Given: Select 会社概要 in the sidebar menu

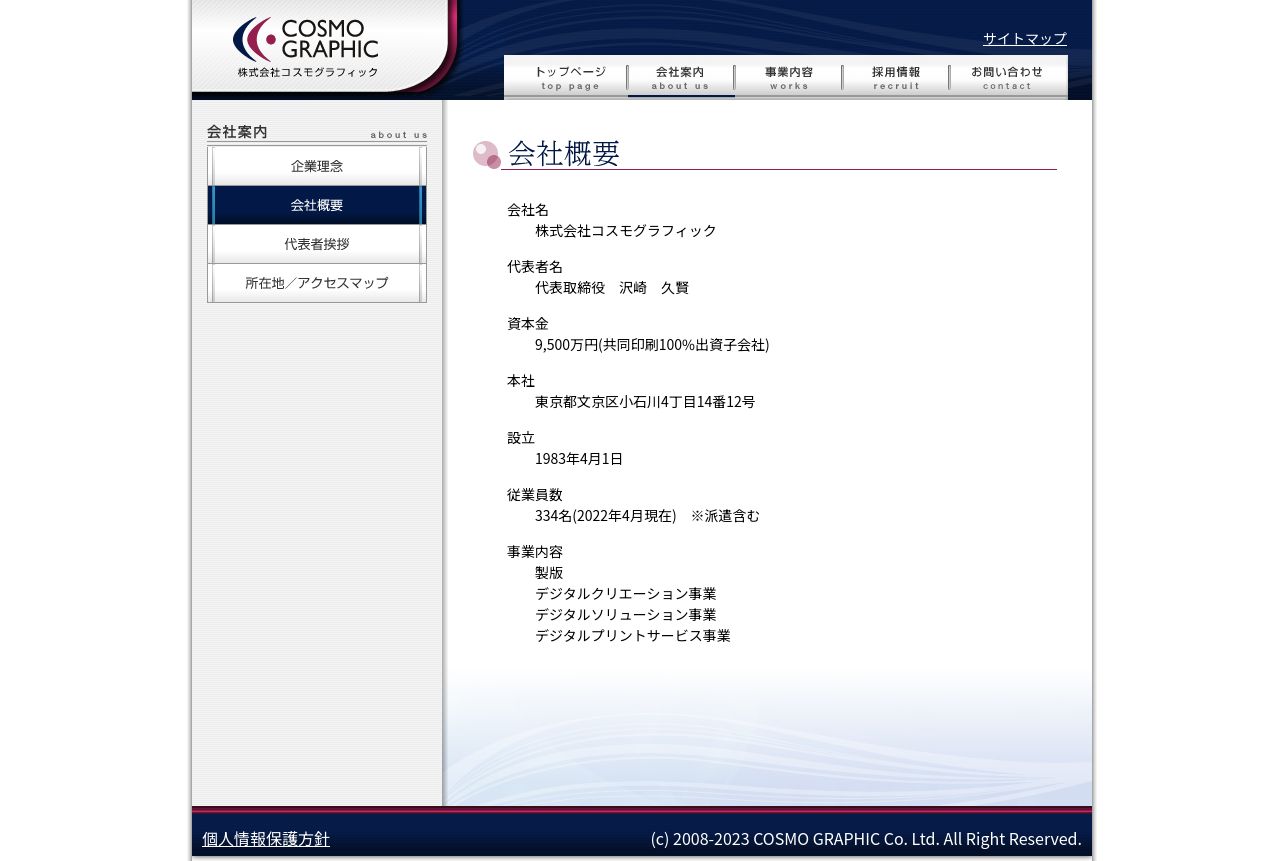Looking at the screenshot, I should (x=317, y=205).
